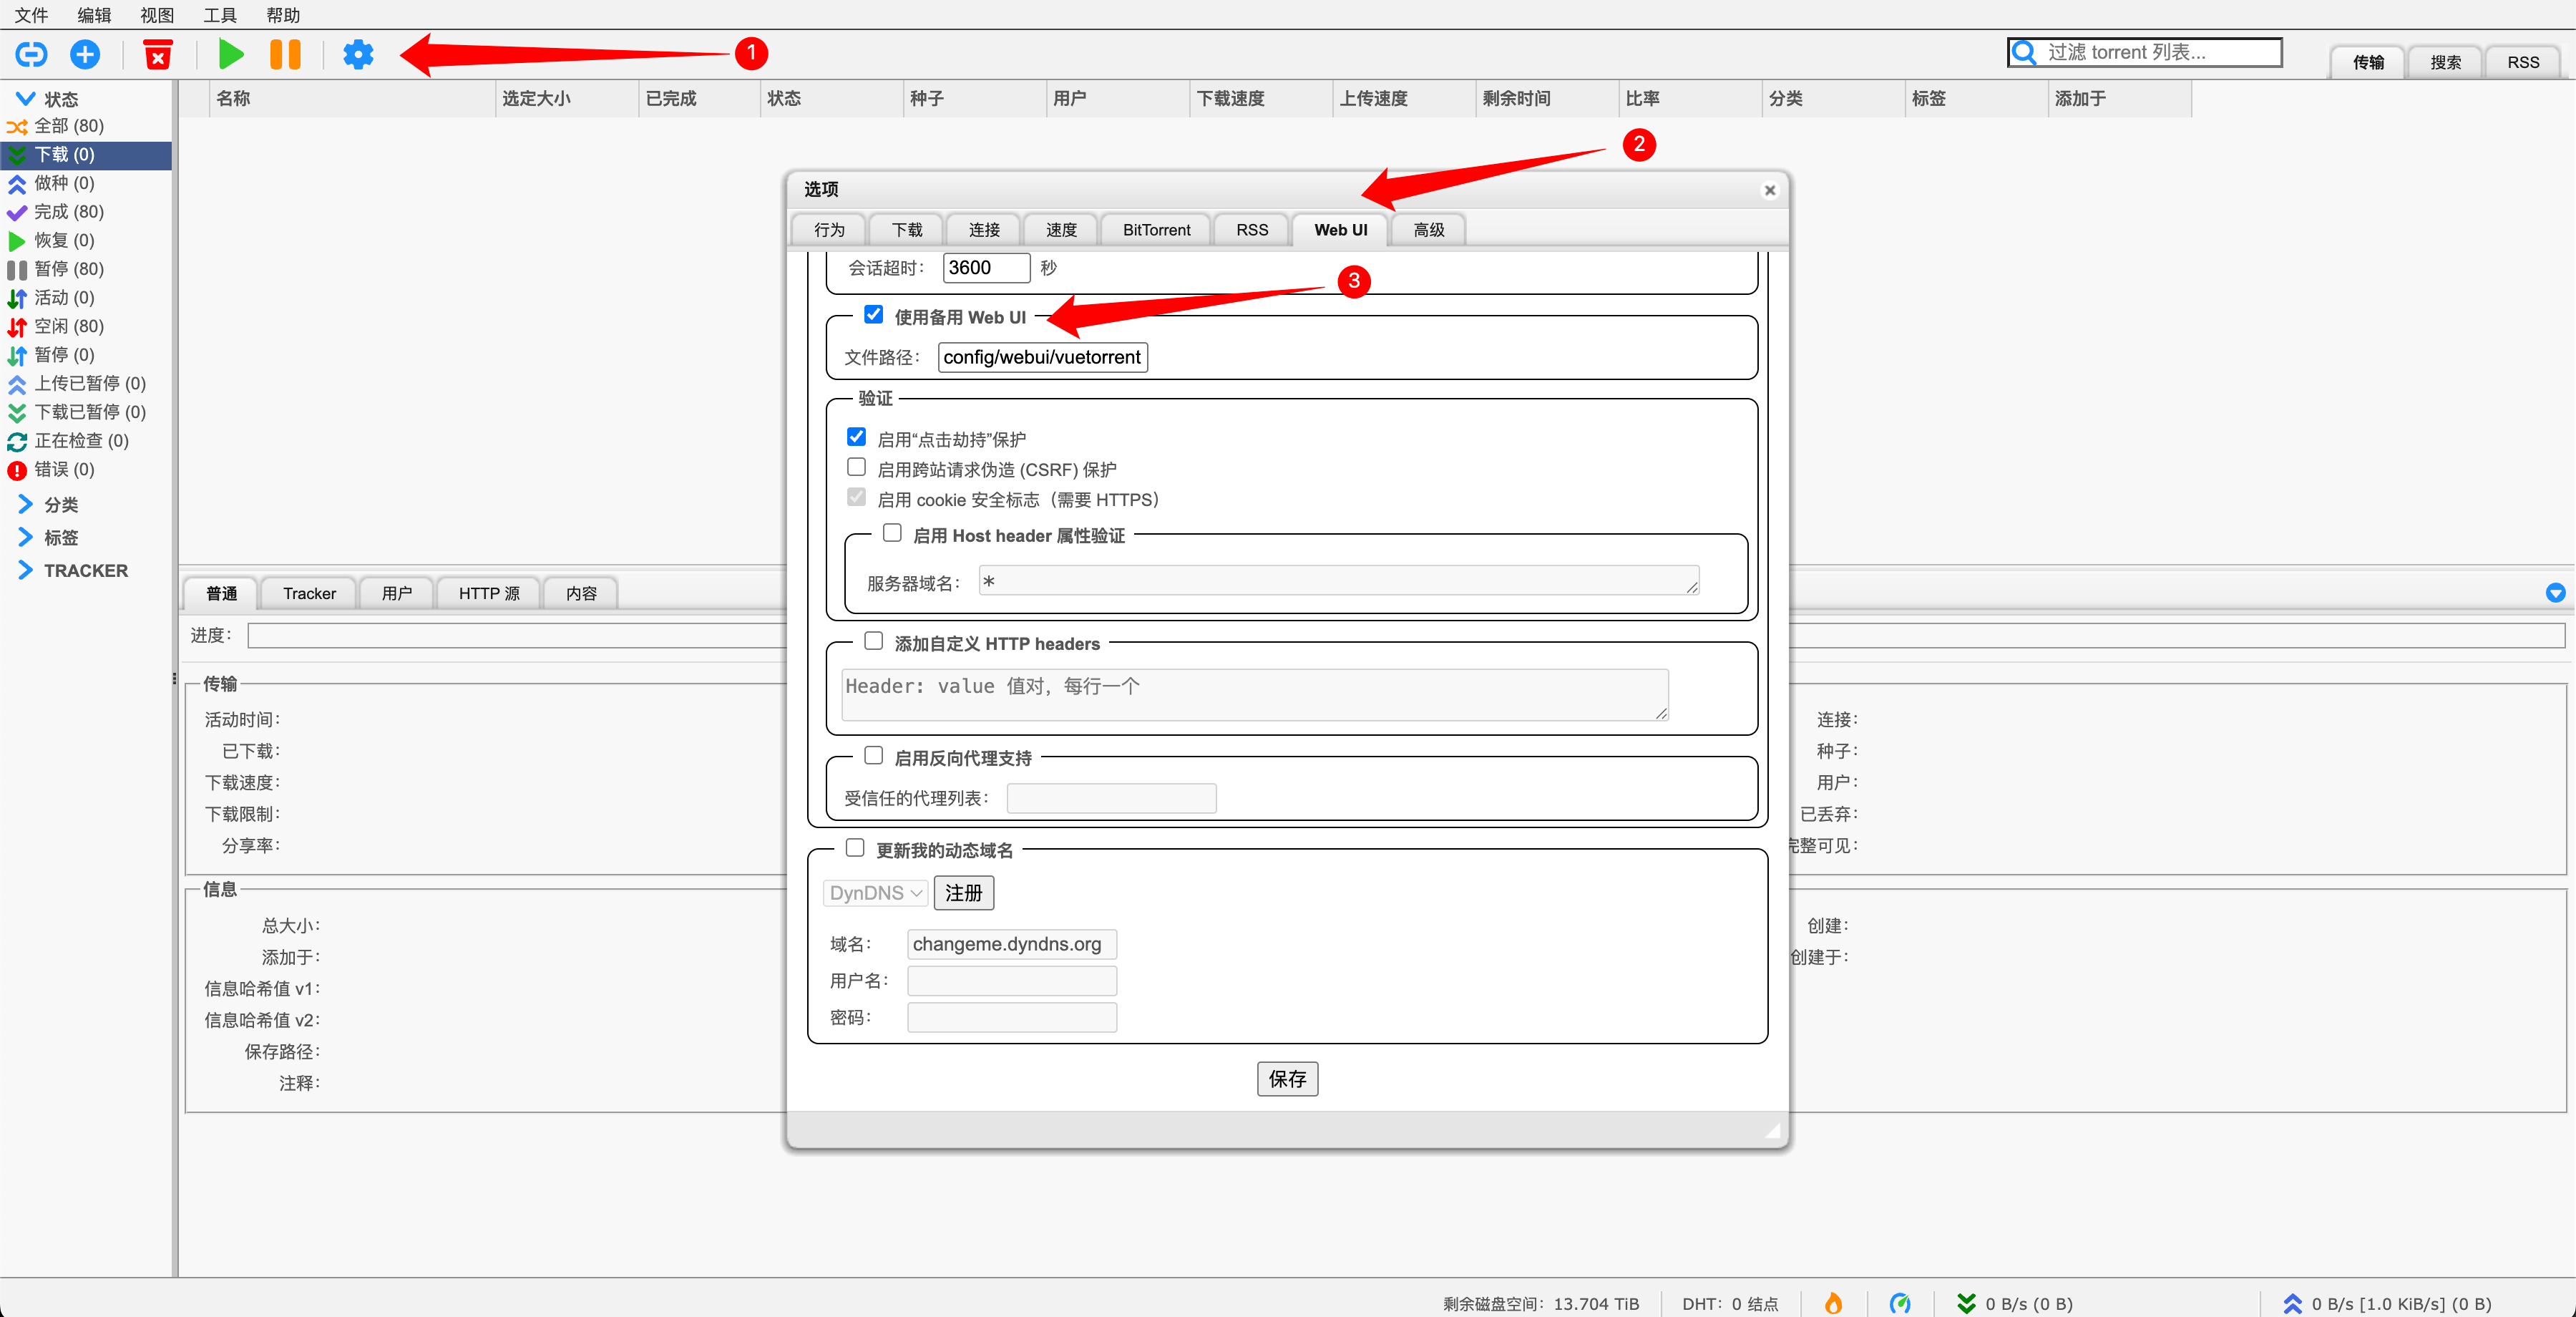Open the 文件 menu

(31, 15)
